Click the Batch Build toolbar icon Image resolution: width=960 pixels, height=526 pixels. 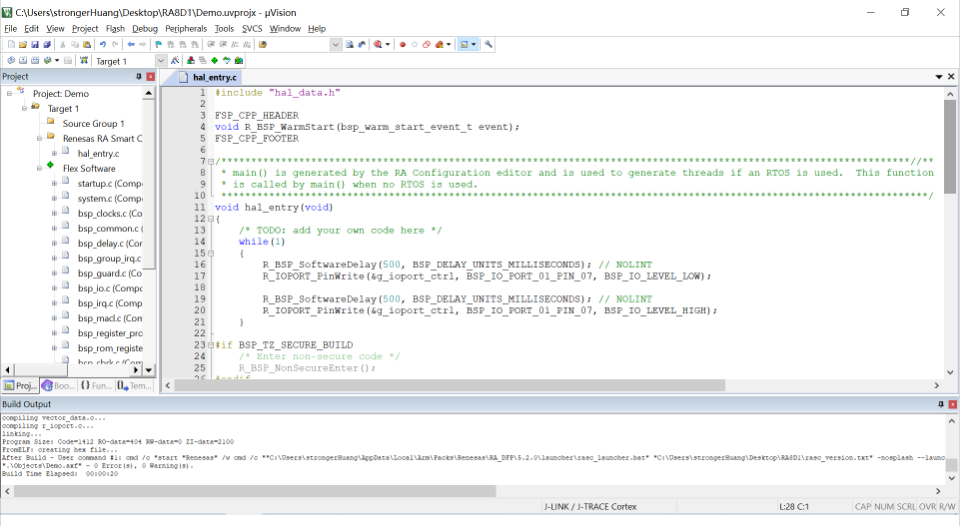[47, 61]
